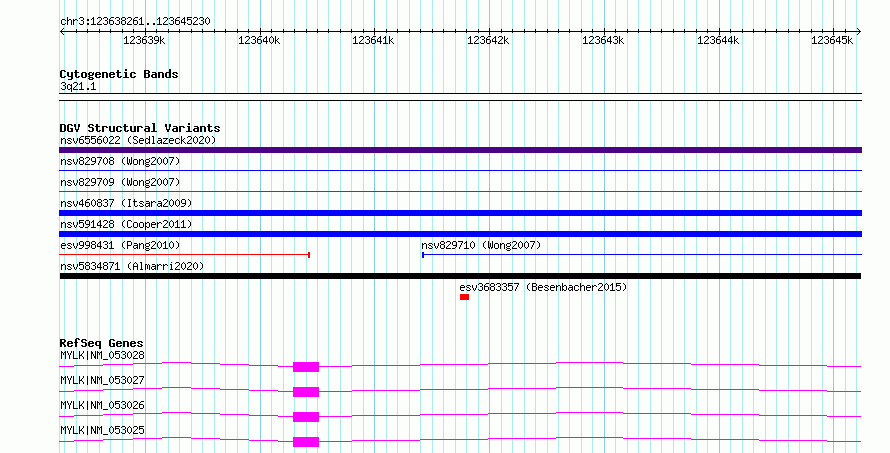The width and height of the screenshot is (890, 453).
Task: Select the small red esv3683357 variant block
Action: pyautogui.click(x=464, y=297)
